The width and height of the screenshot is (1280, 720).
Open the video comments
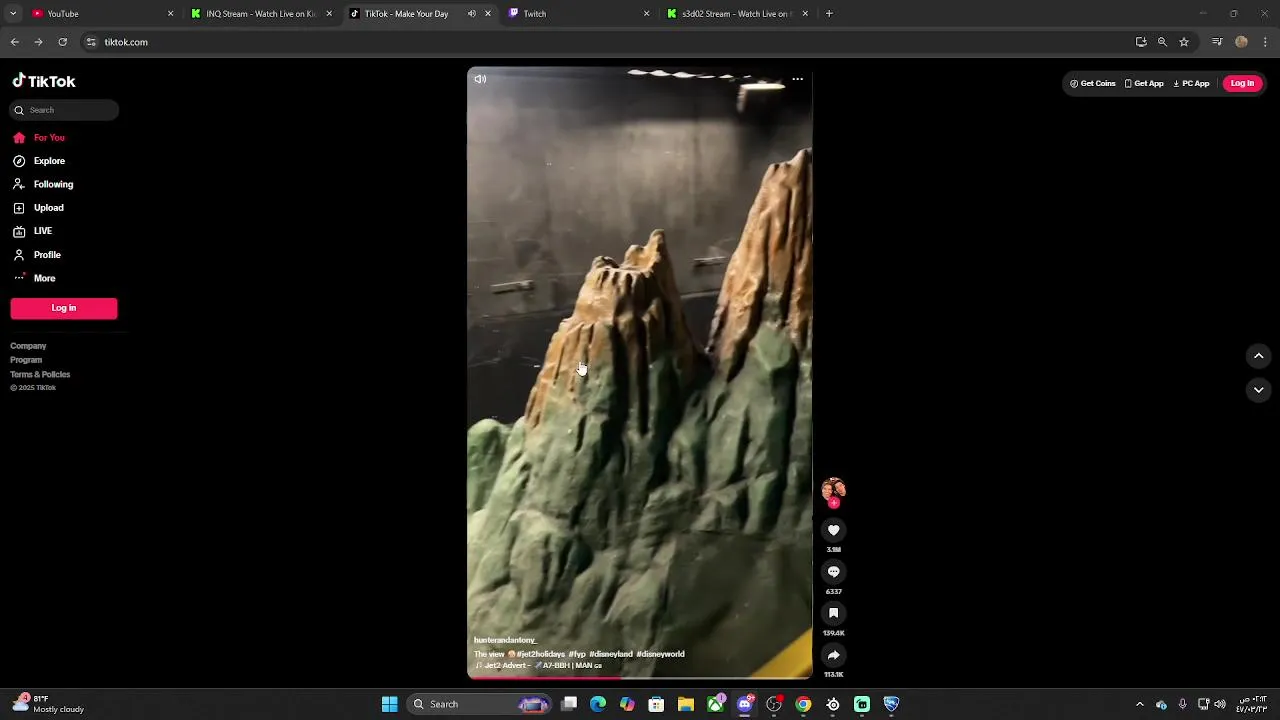(833, 572)
